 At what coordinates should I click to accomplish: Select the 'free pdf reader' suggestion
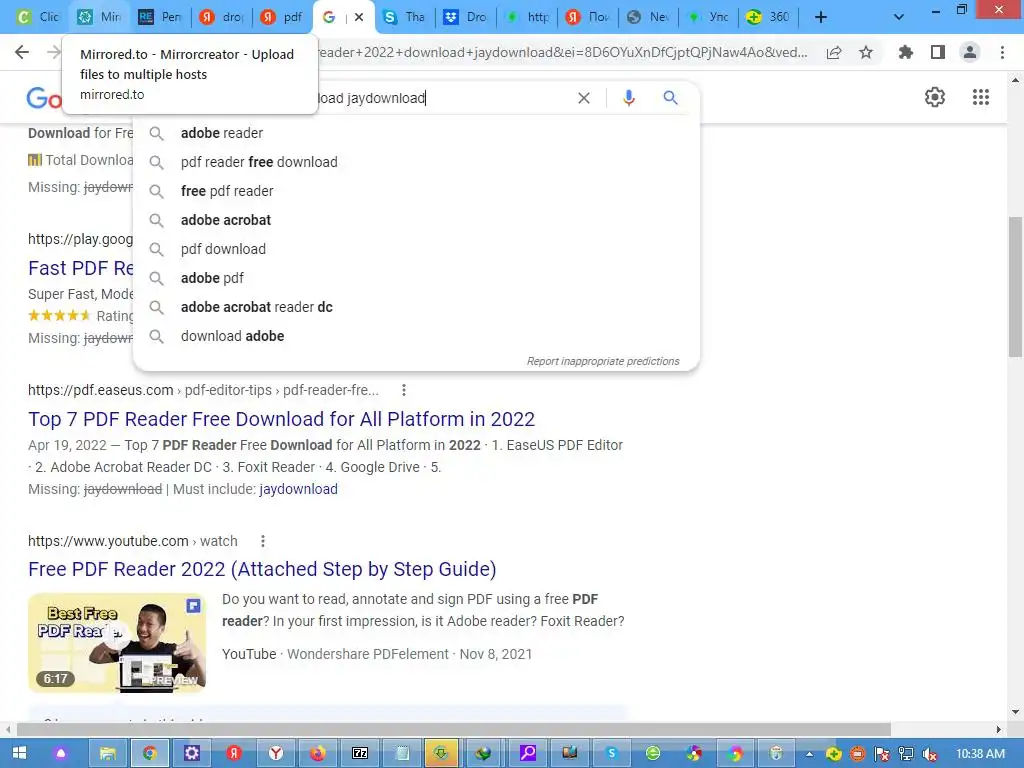(416, 191)
